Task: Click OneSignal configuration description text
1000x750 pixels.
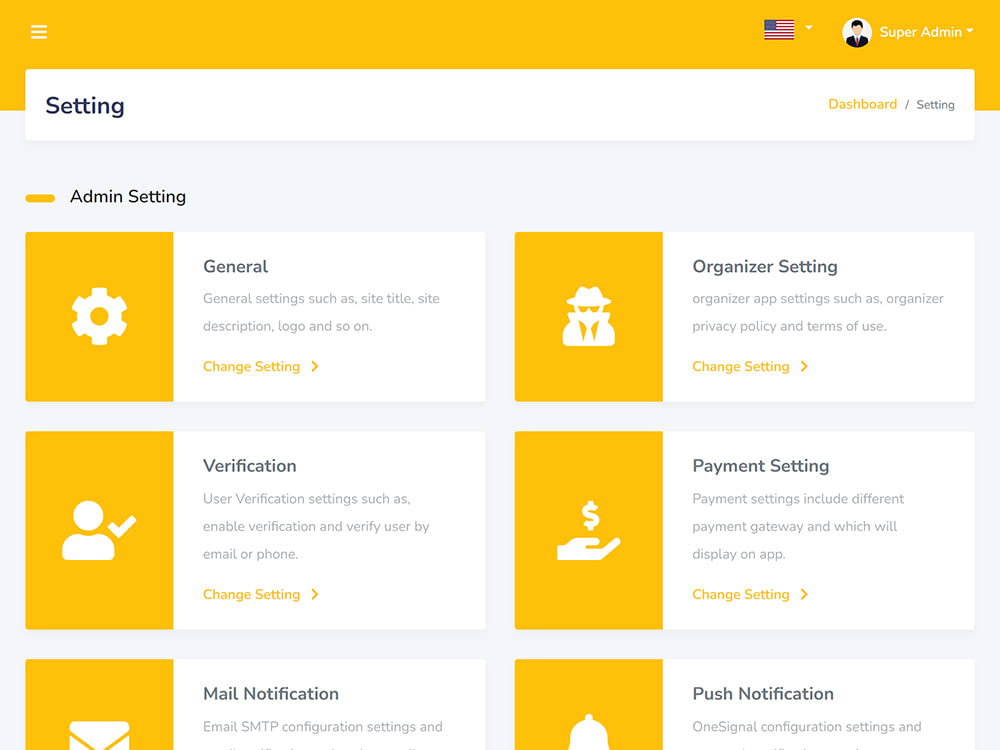Action: tap(806, 734)
